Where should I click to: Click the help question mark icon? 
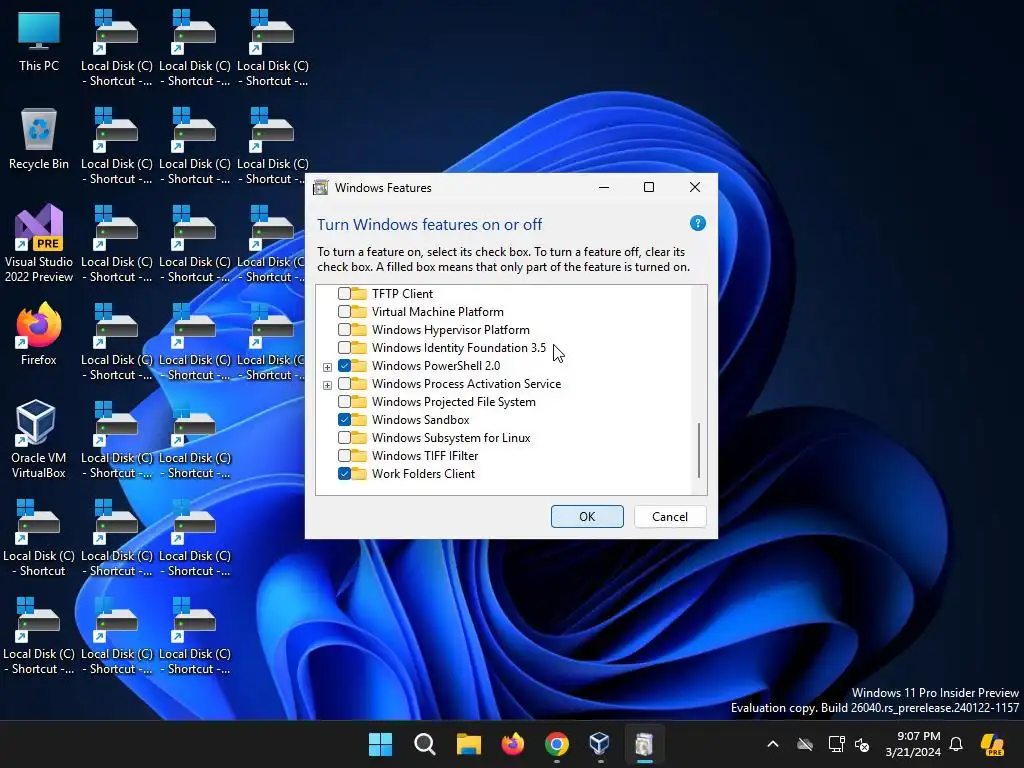tap(697, 223)
